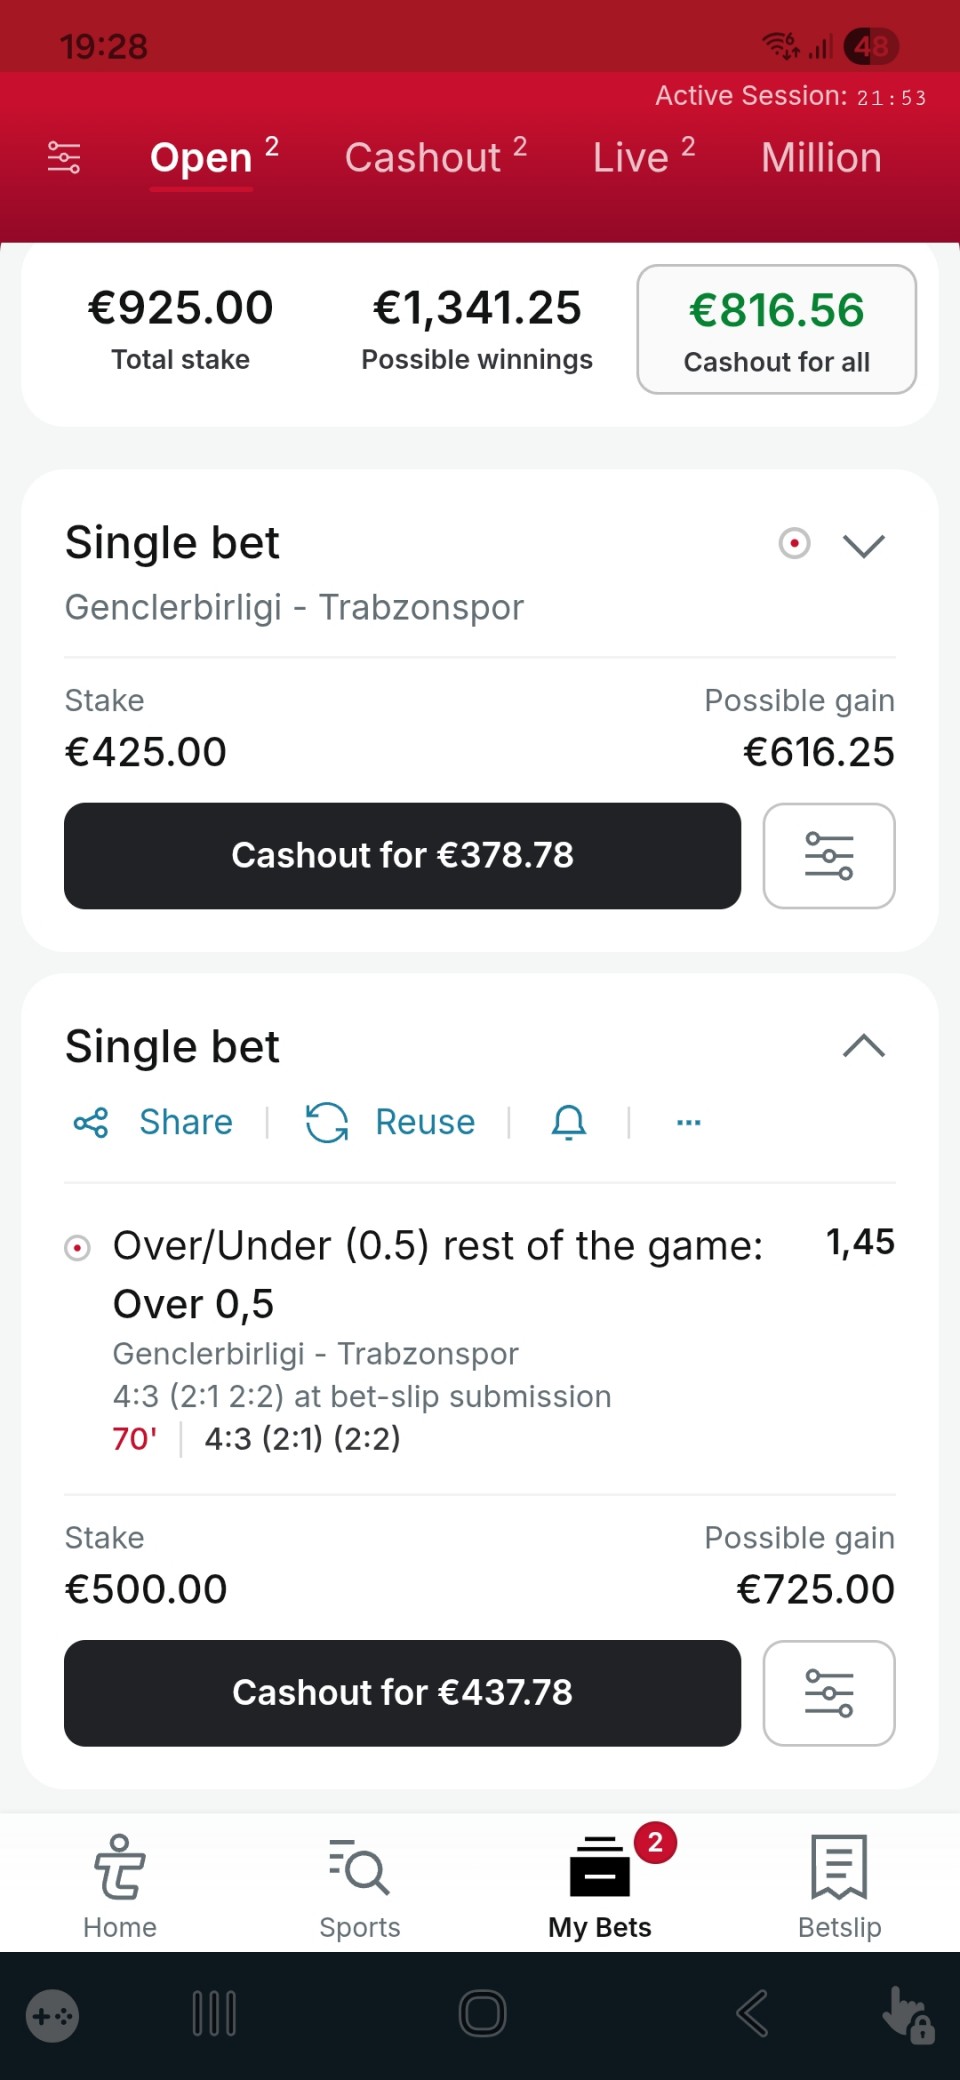
Task: Tap the notification bell icon
Action: click(x=569, y=1122)
